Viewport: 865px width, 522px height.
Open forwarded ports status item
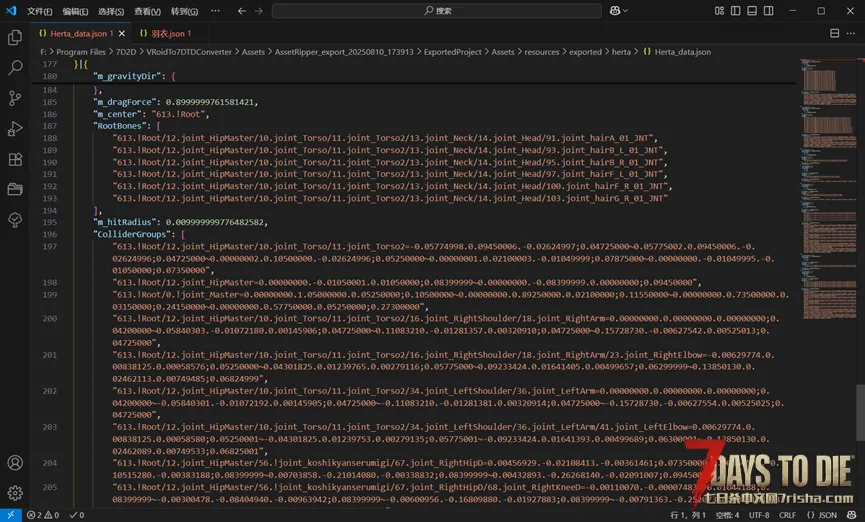click(77, 515)
